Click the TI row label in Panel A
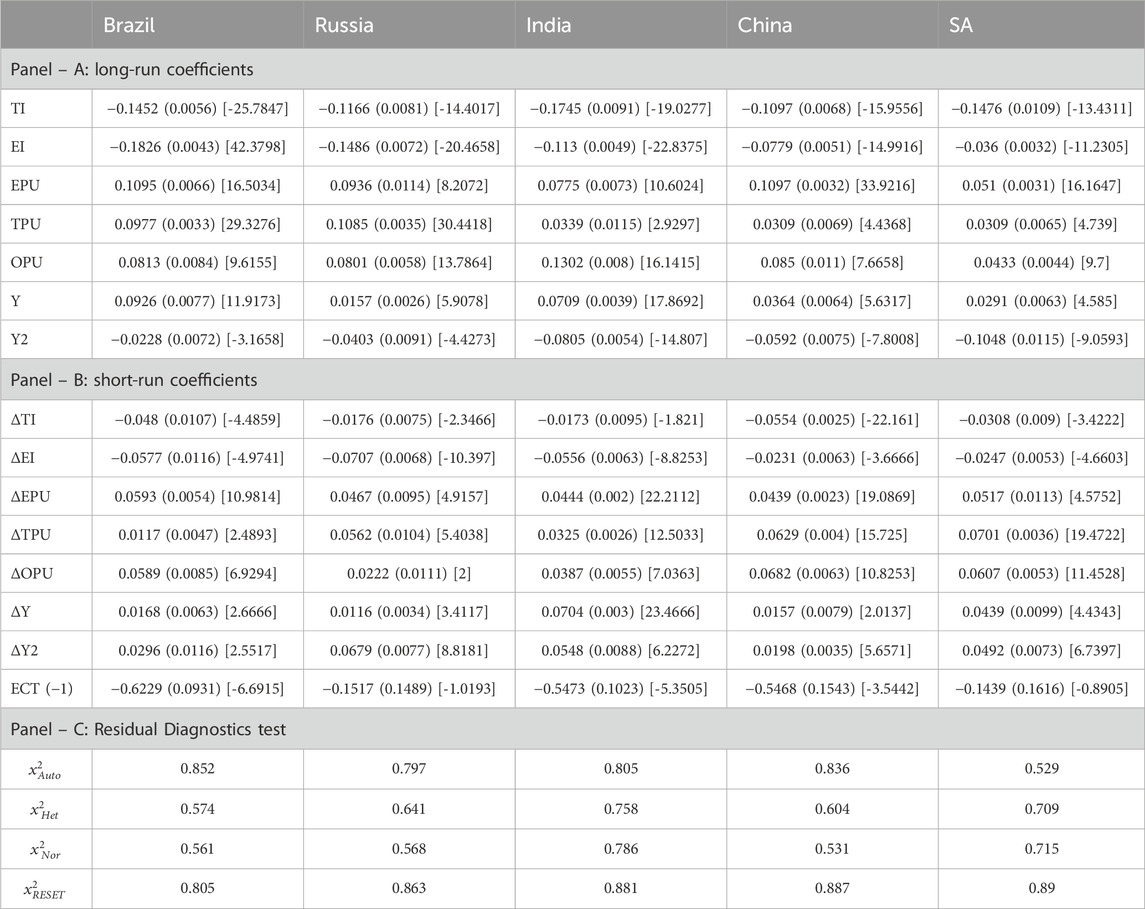Screen dimensions: 1145x909 click(x=18, y=108)
